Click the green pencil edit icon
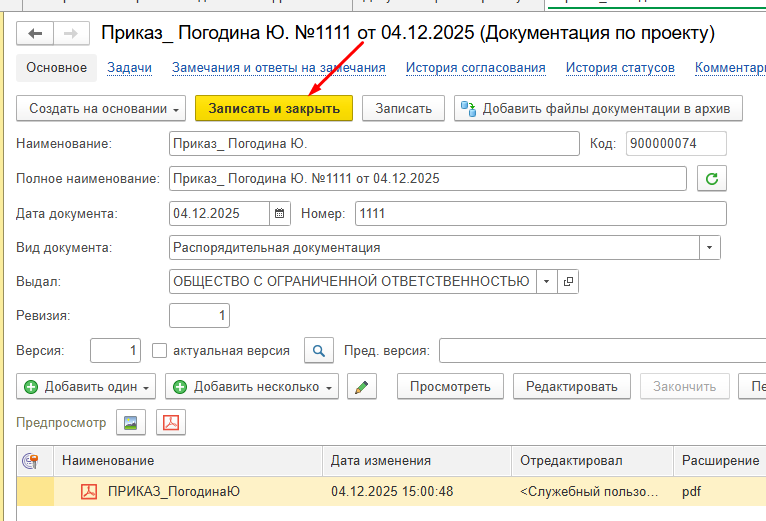This screenshot has height=521, width=766. 361,387
